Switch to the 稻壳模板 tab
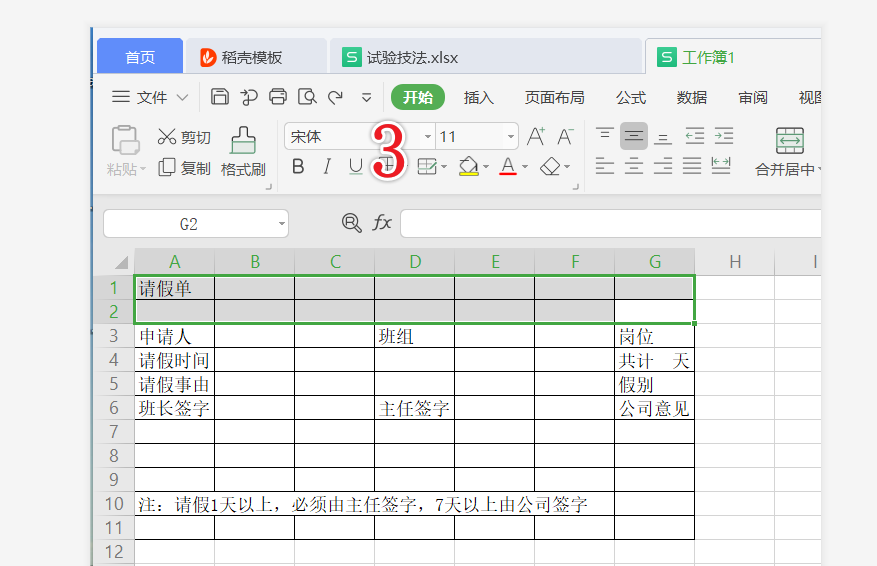877x566 pixels. (256, 56)
